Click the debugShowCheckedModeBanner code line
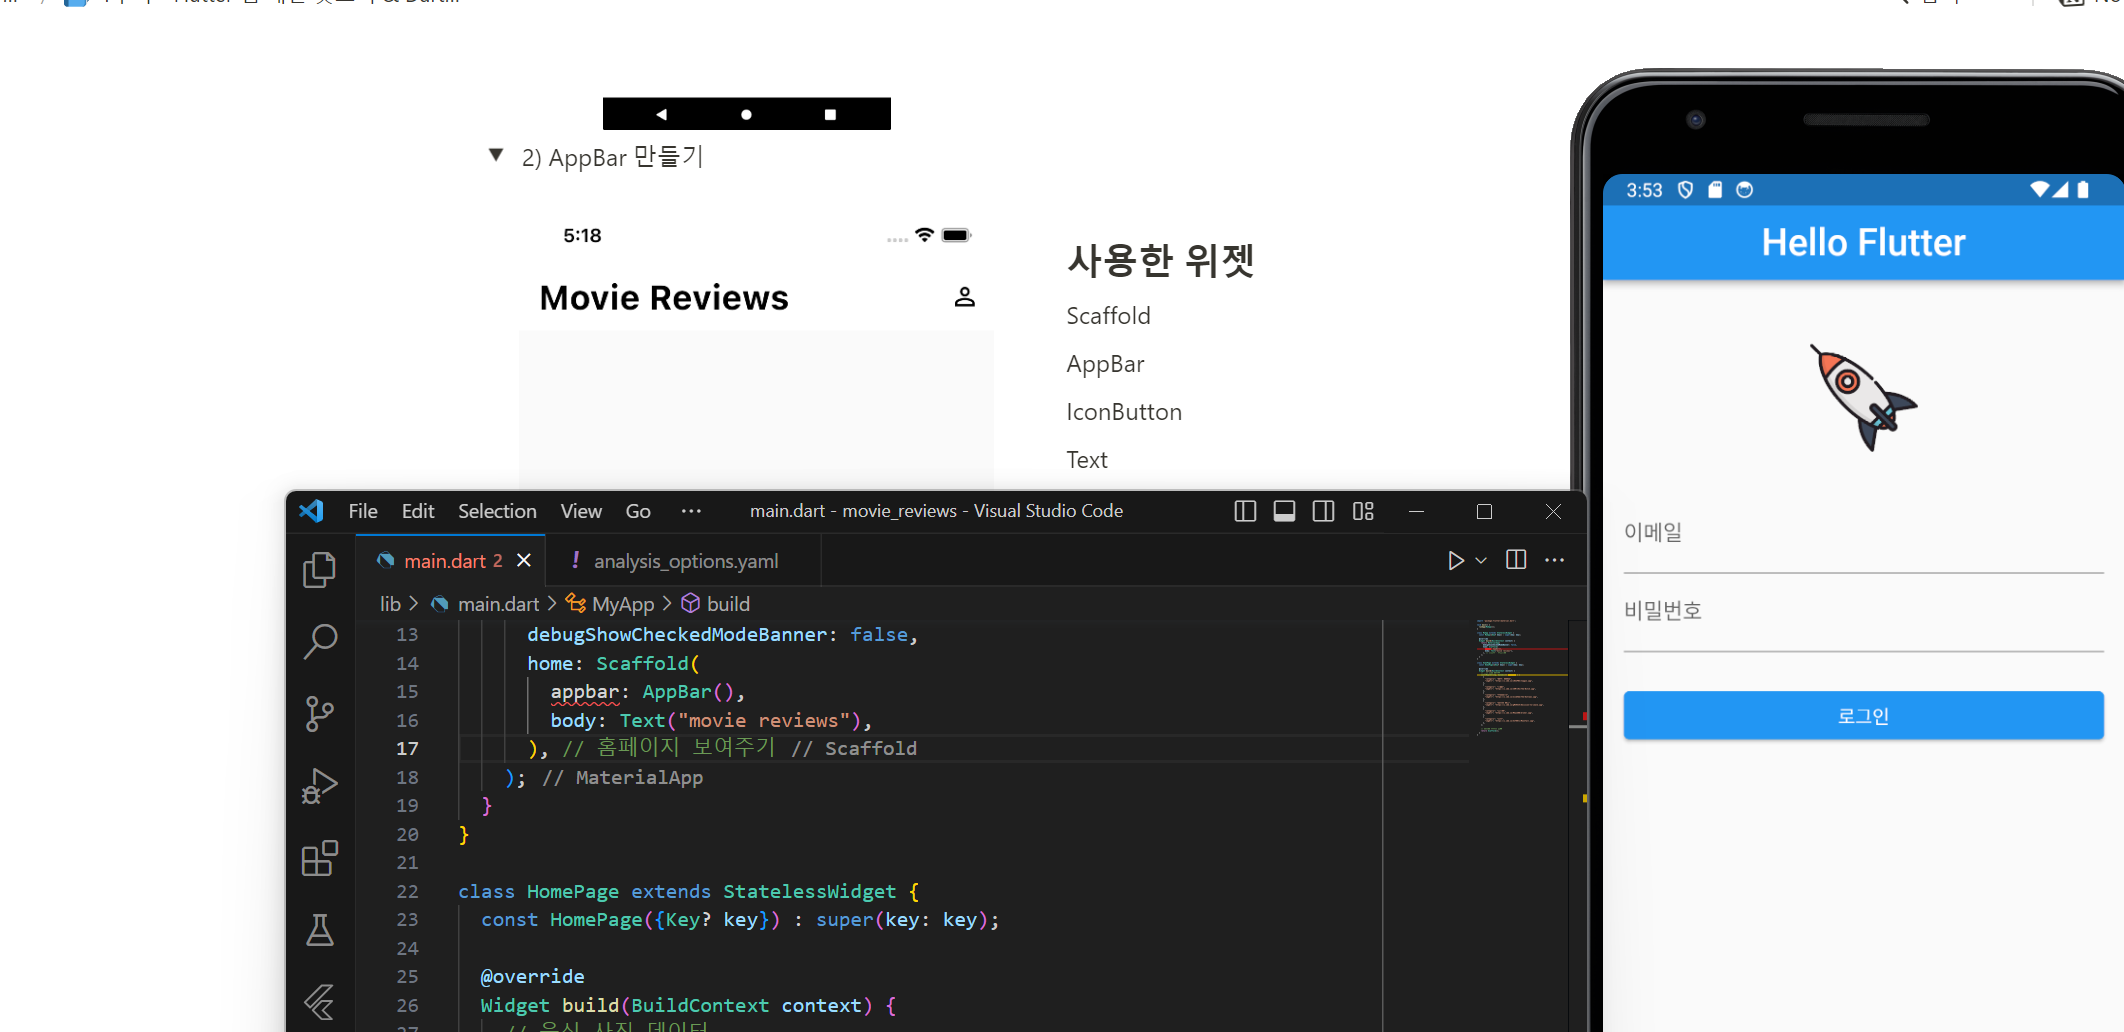This screenshot has width=2124, height=1032. 722,635
